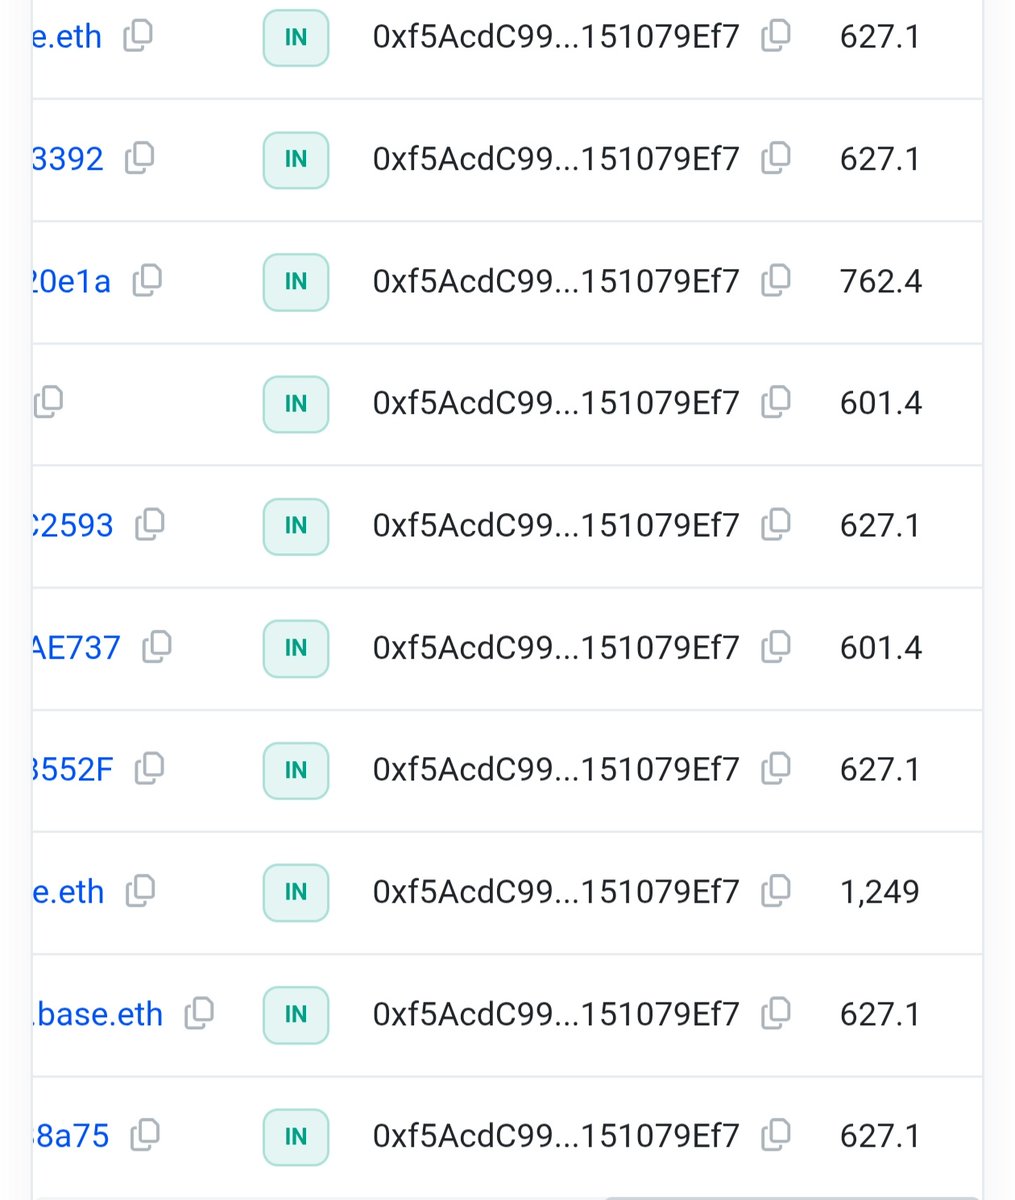Copy sender address ending C2593
Viewport: 1015px width, 1200px height.
click(x=149, y=524)
